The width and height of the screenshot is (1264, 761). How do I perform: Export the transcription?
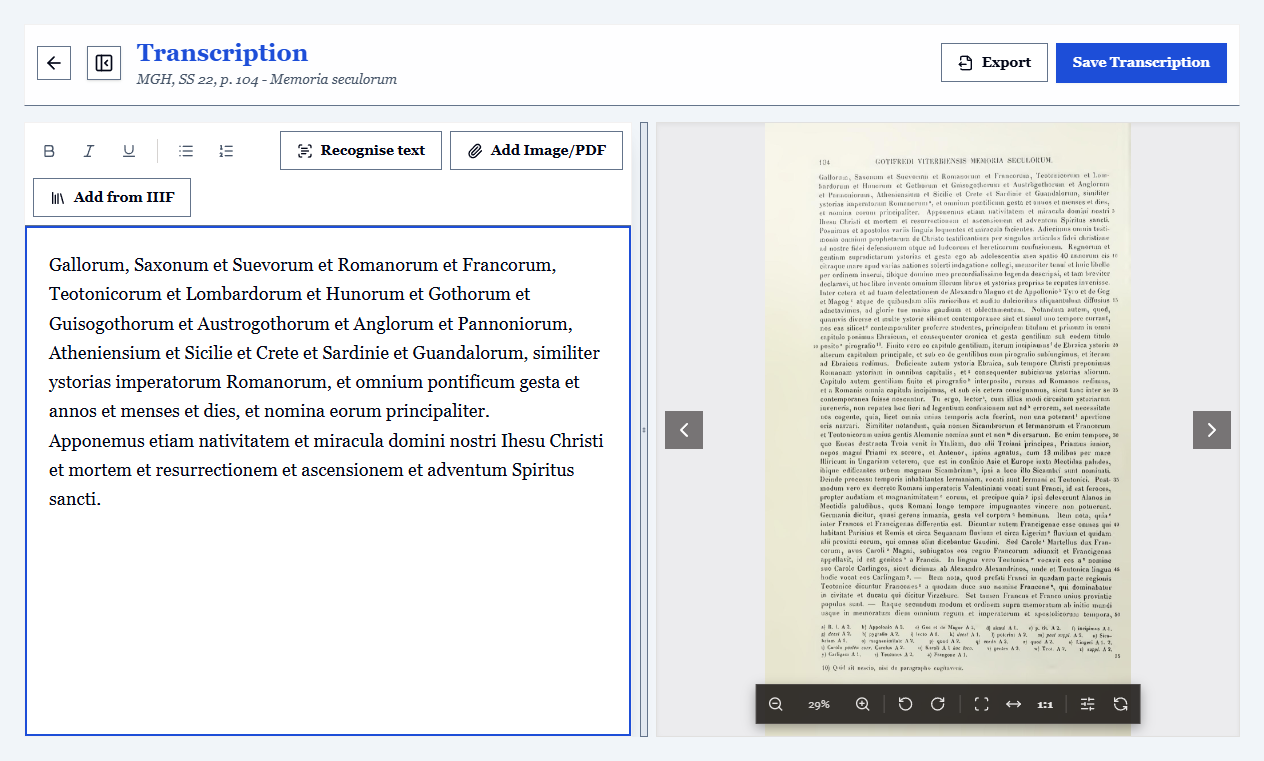[994, 63]
